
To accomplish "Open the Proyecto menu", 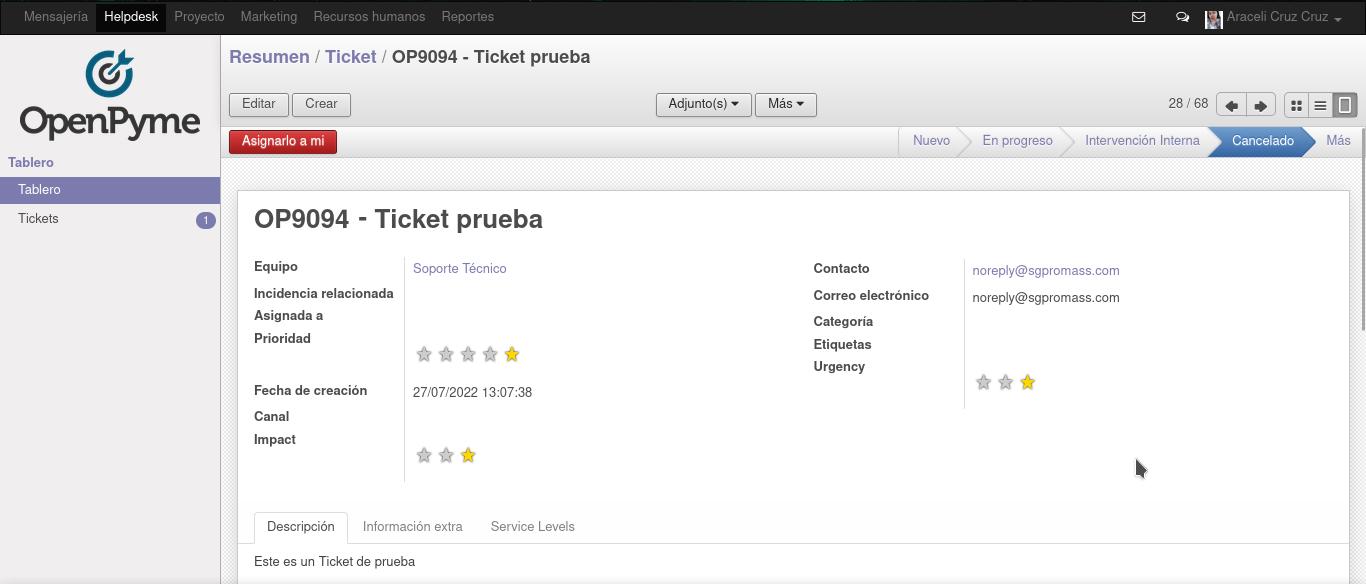I will [x=199, y=17].
